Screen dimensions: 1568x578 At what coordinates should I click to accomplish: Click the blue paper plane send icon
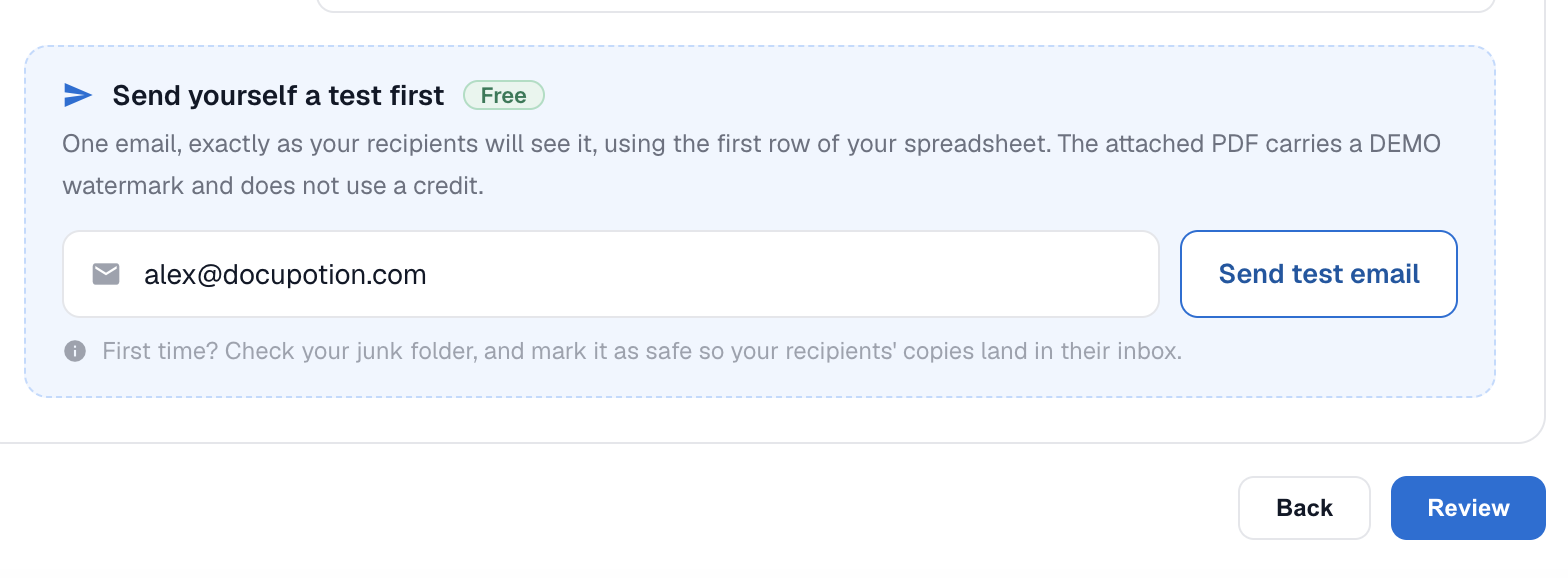point(78,95)
